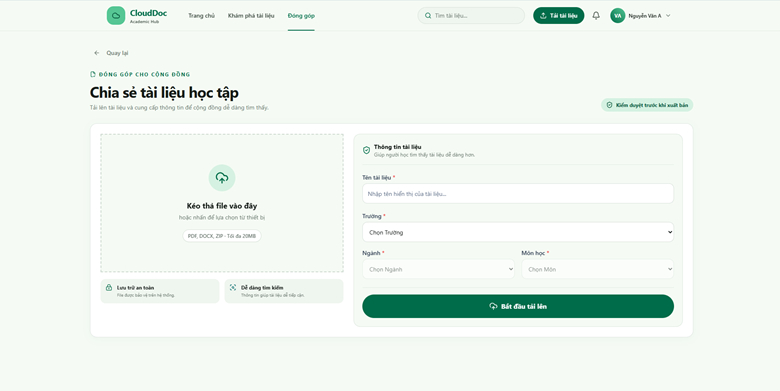The image size is (780, 391).
Task: Click the CloudDoc cloud logo icon
Action: 115,15
